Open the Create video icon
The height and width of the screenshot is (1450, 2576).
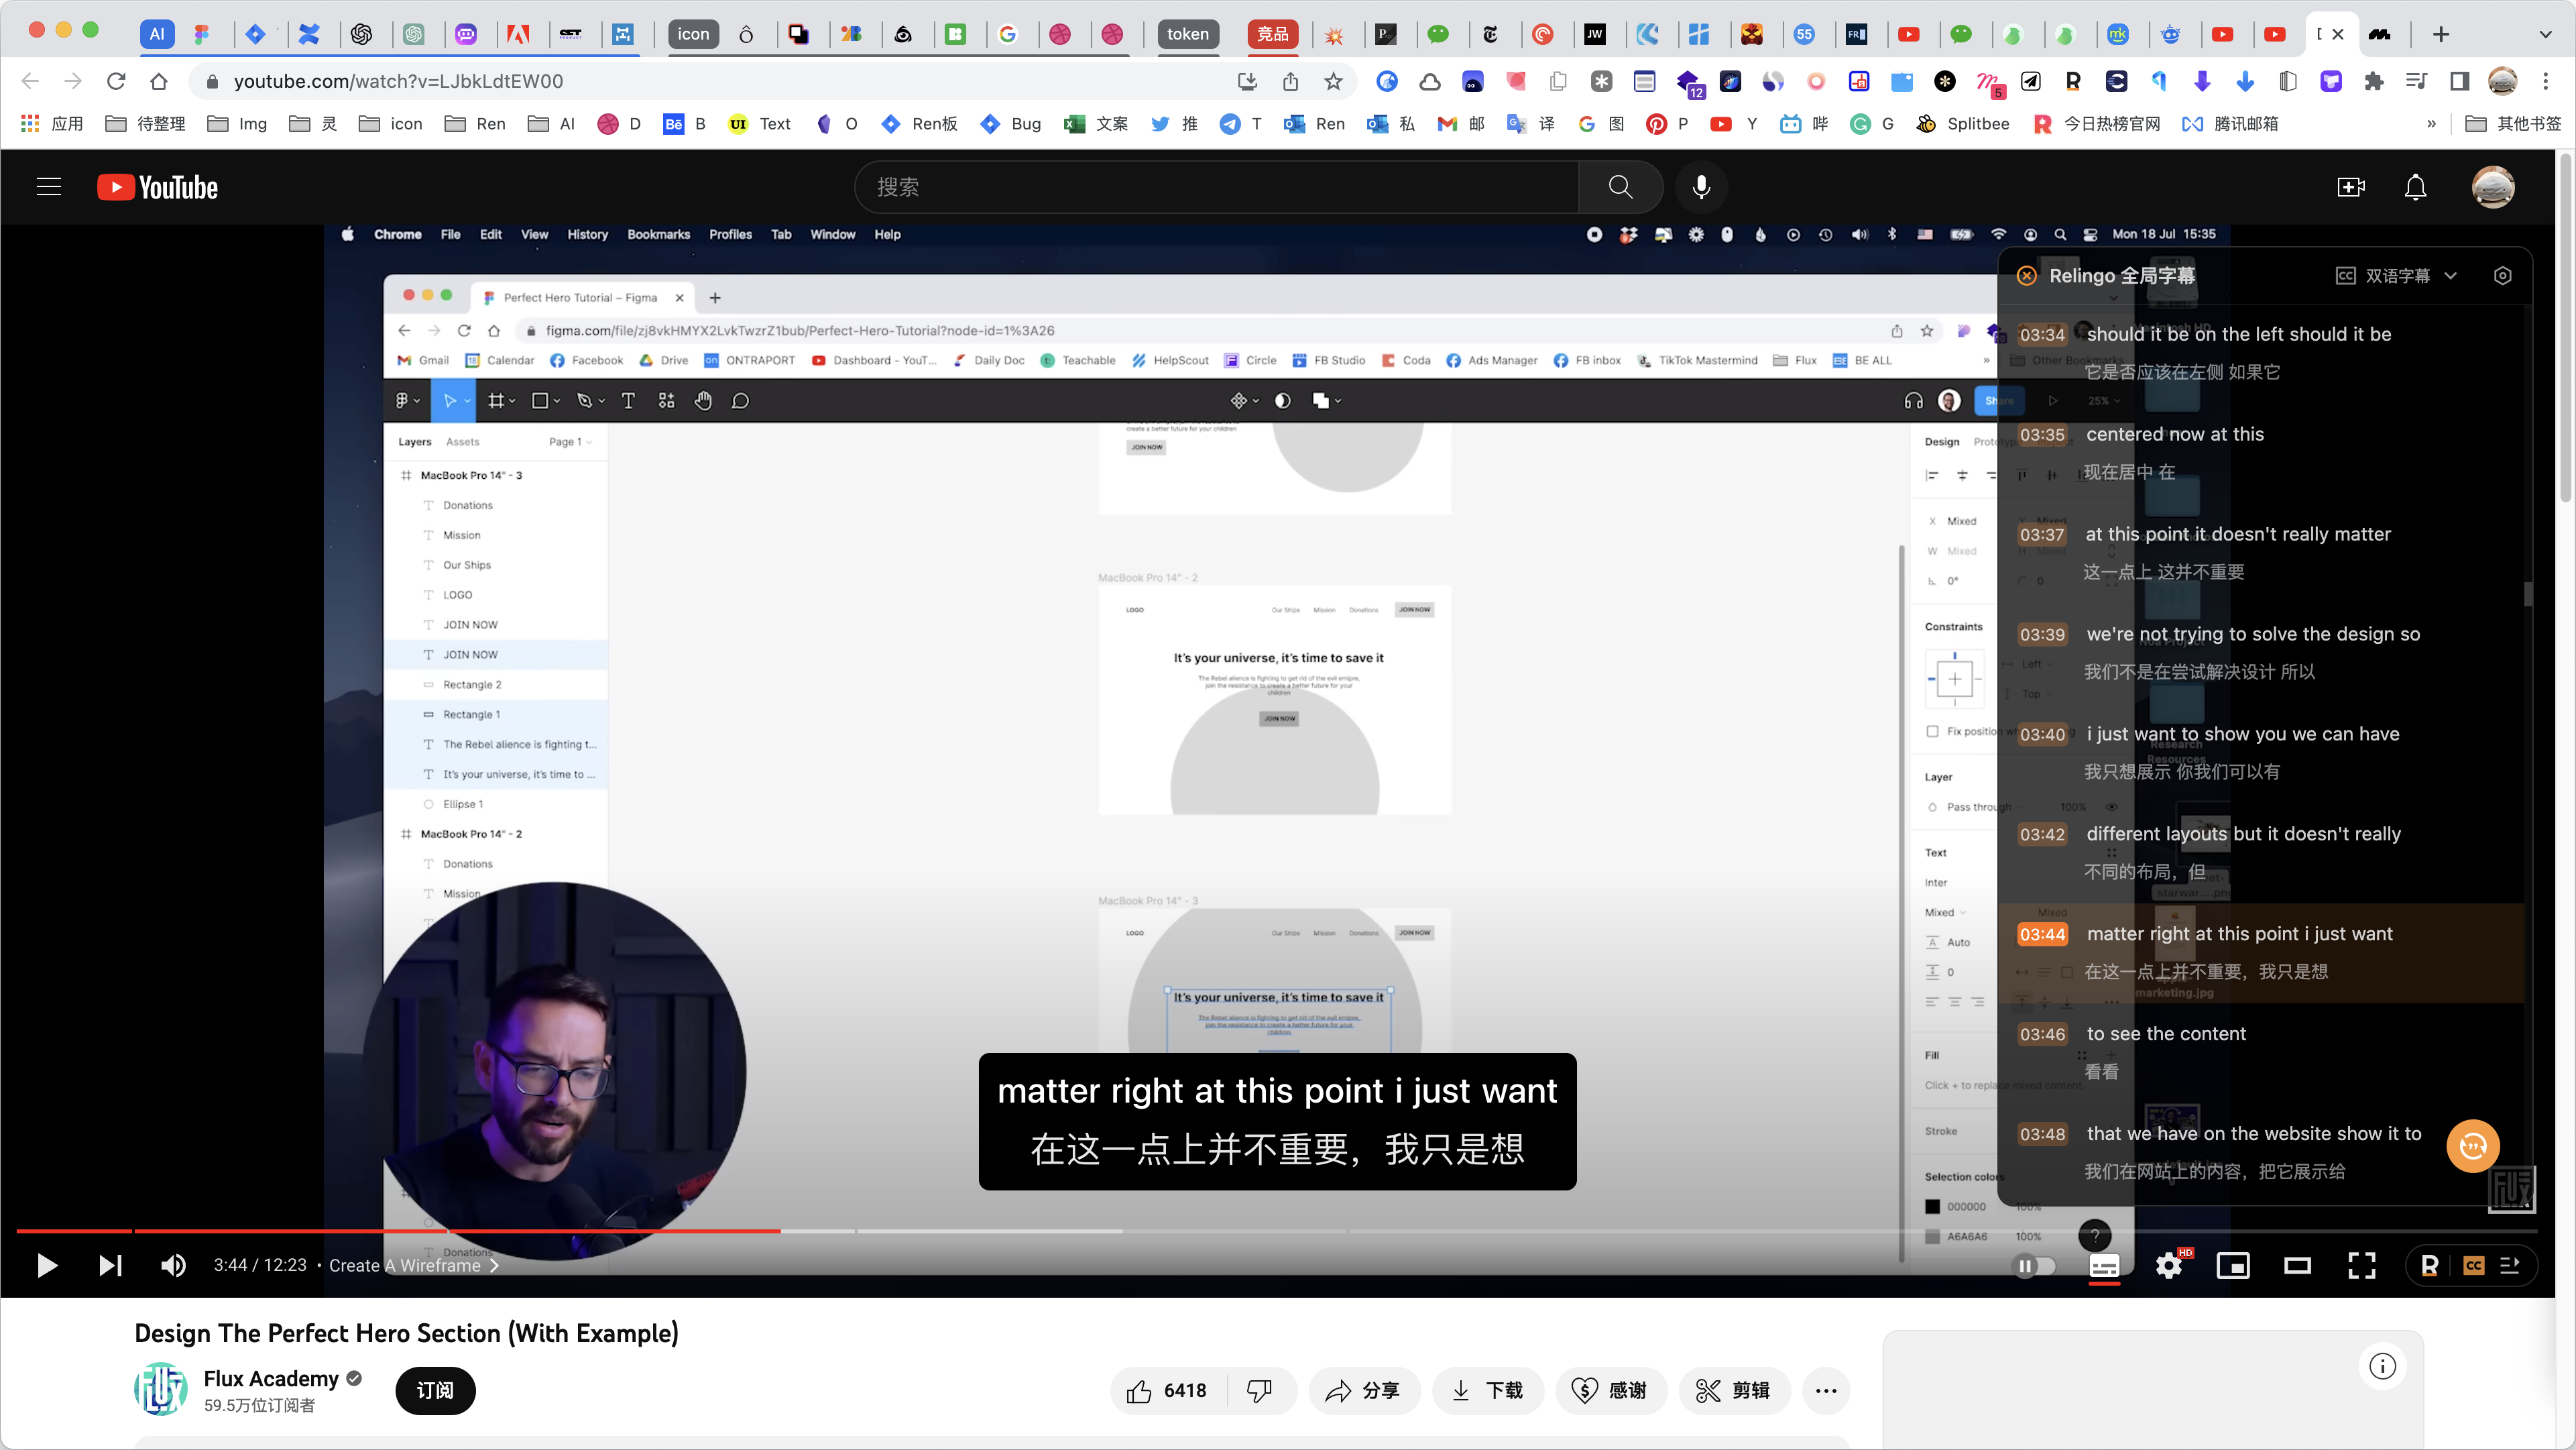[2350, 187]
